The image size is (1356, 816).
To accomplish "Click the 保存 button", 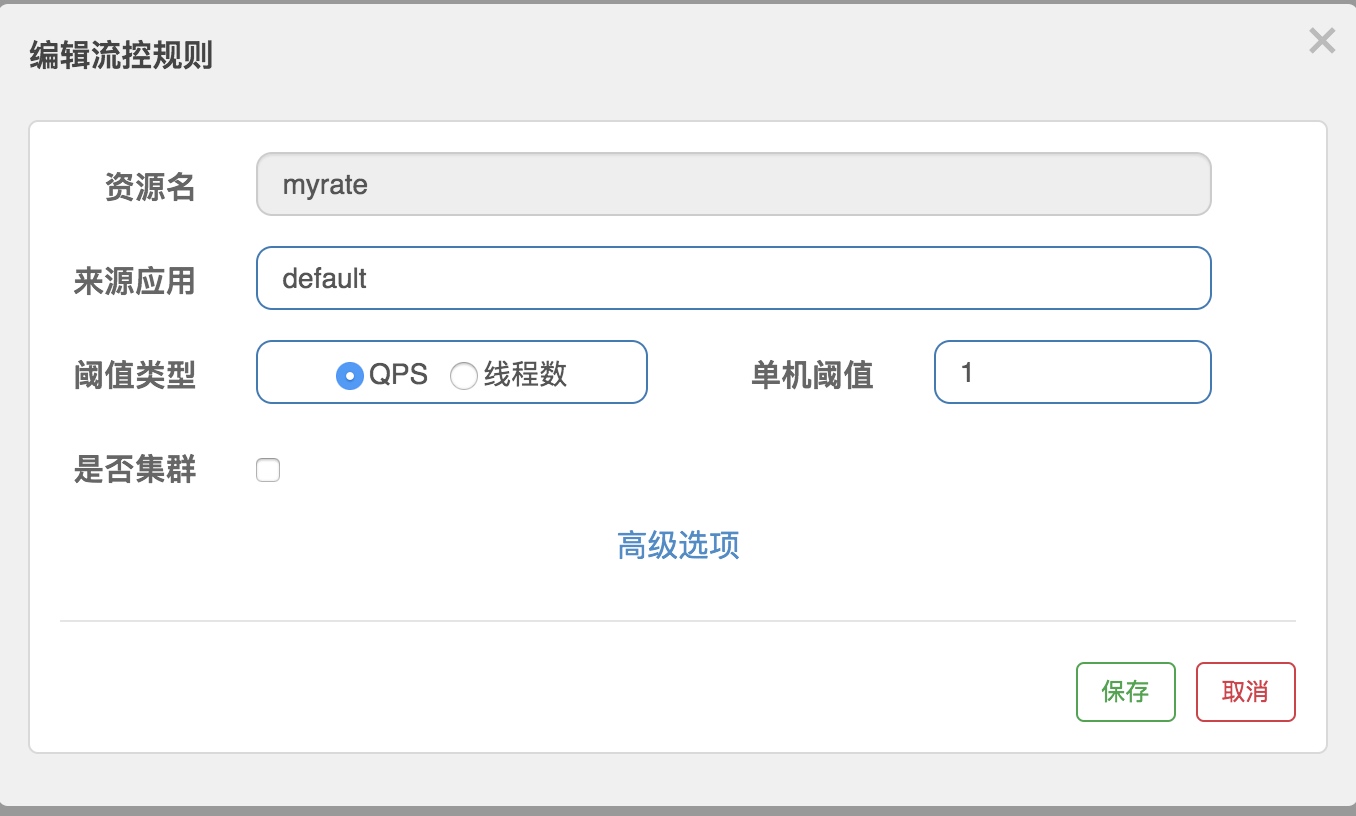I will [x=1125, y=692].
